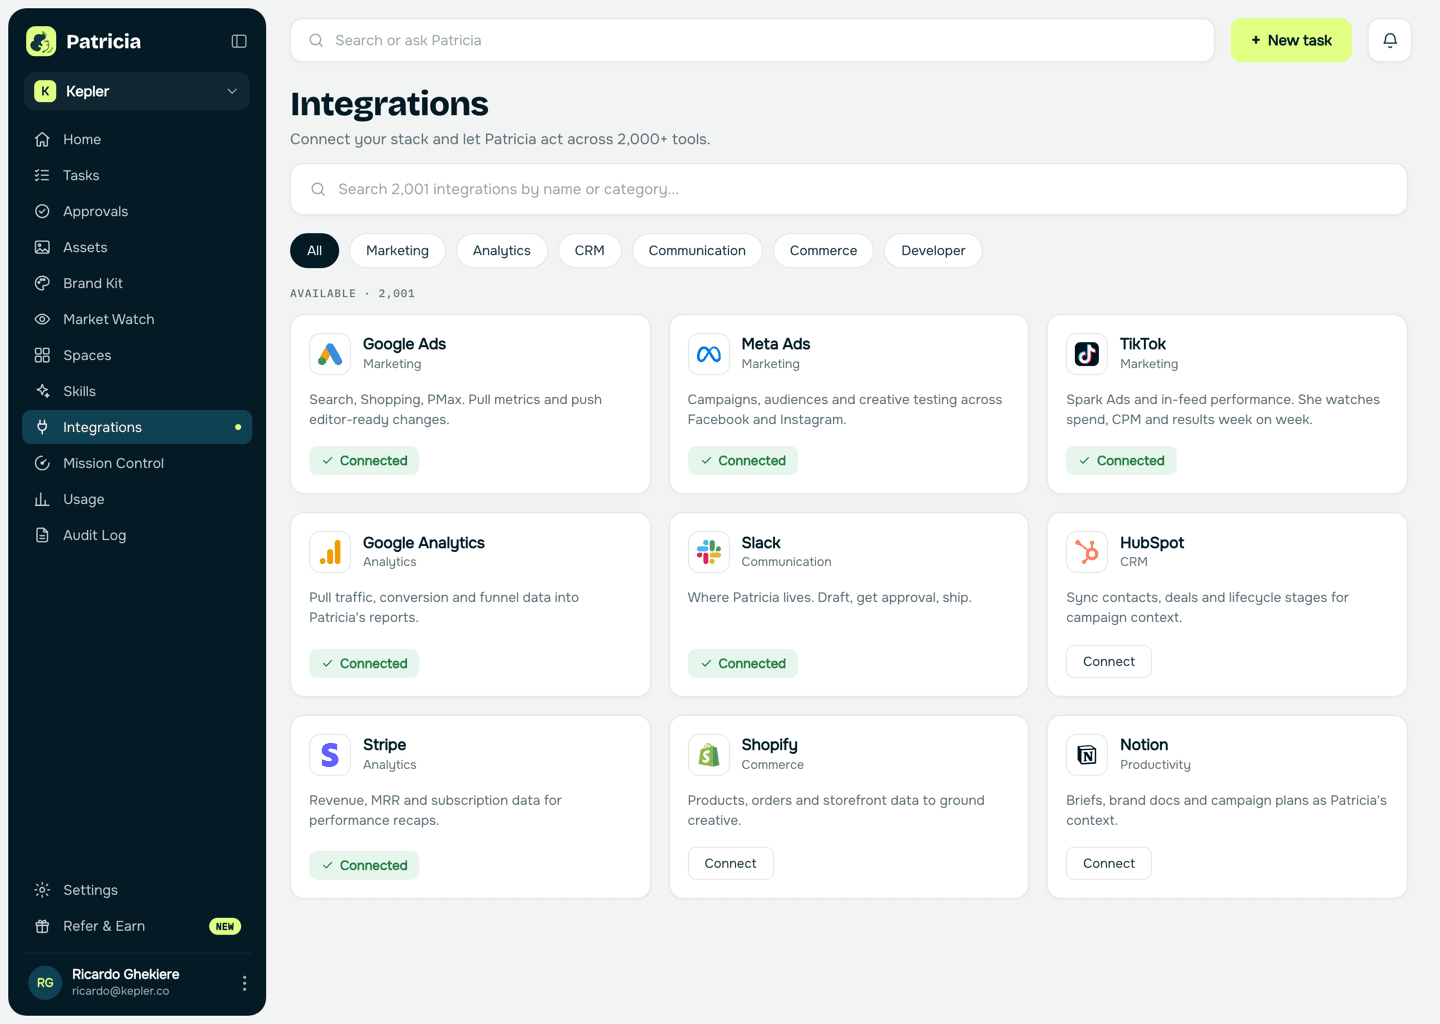The image size is (1440, 1024).
Task: Click the New task button
Action: tap(1291, 40)
